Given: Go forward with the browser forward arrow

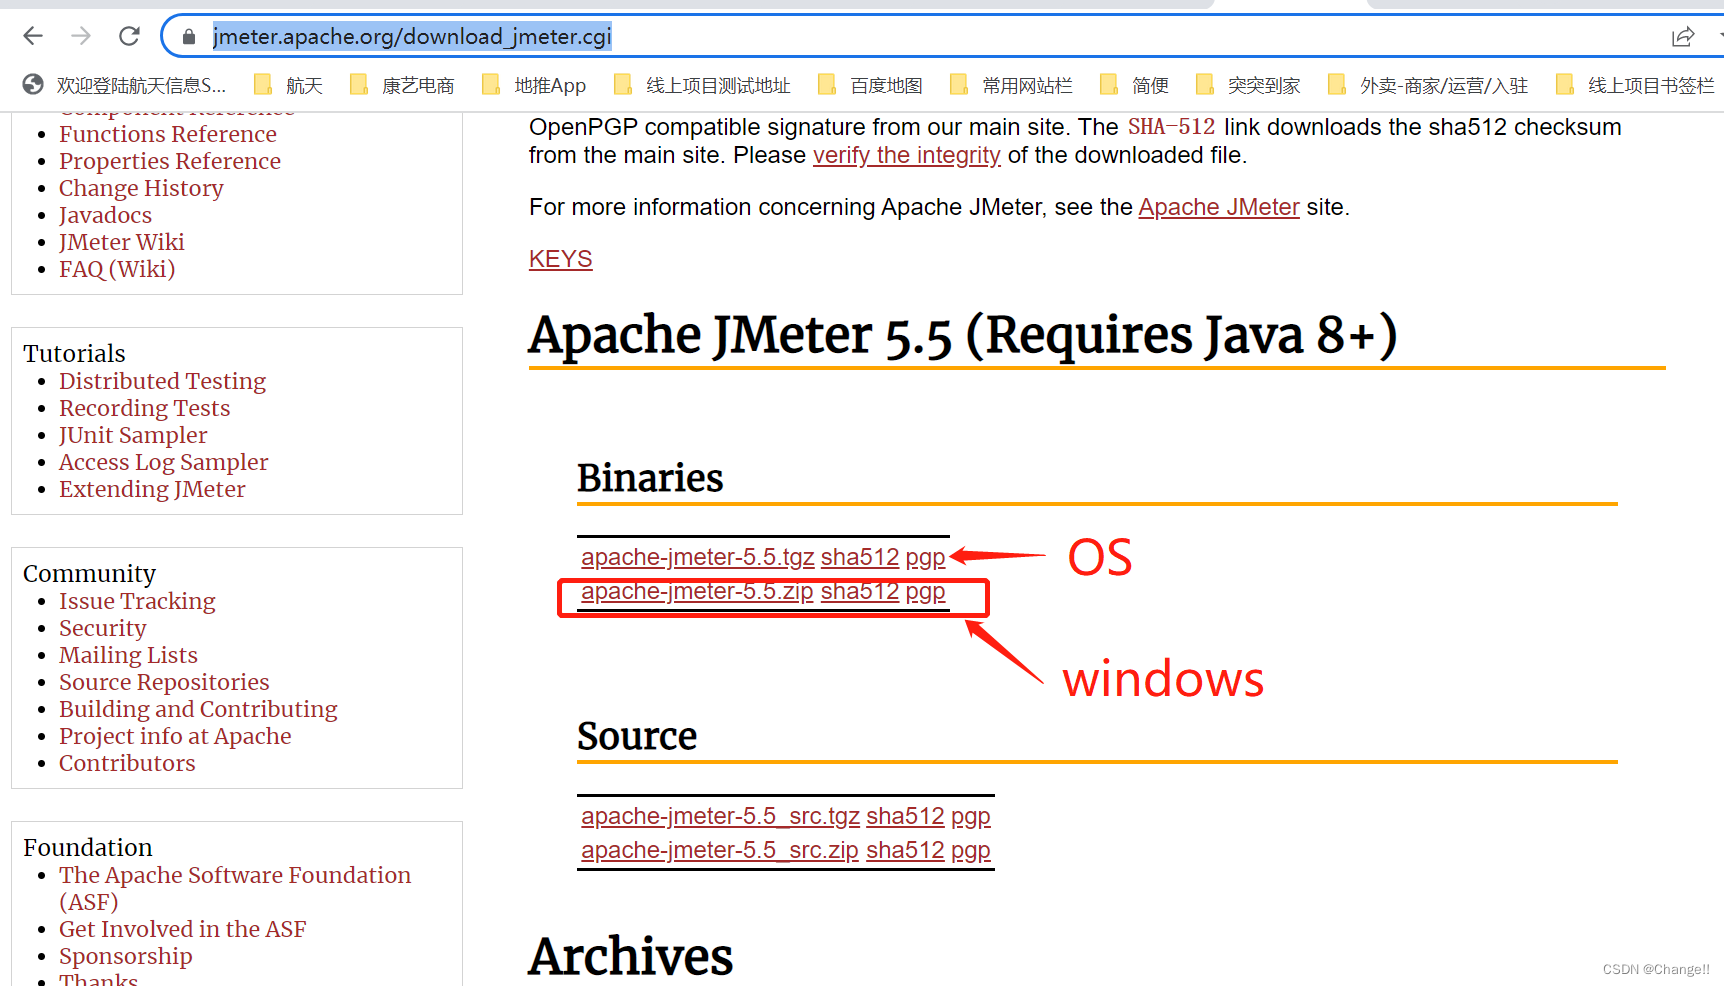Looking at the screenshot, I should pyautogui.click(x=81, y=36).
